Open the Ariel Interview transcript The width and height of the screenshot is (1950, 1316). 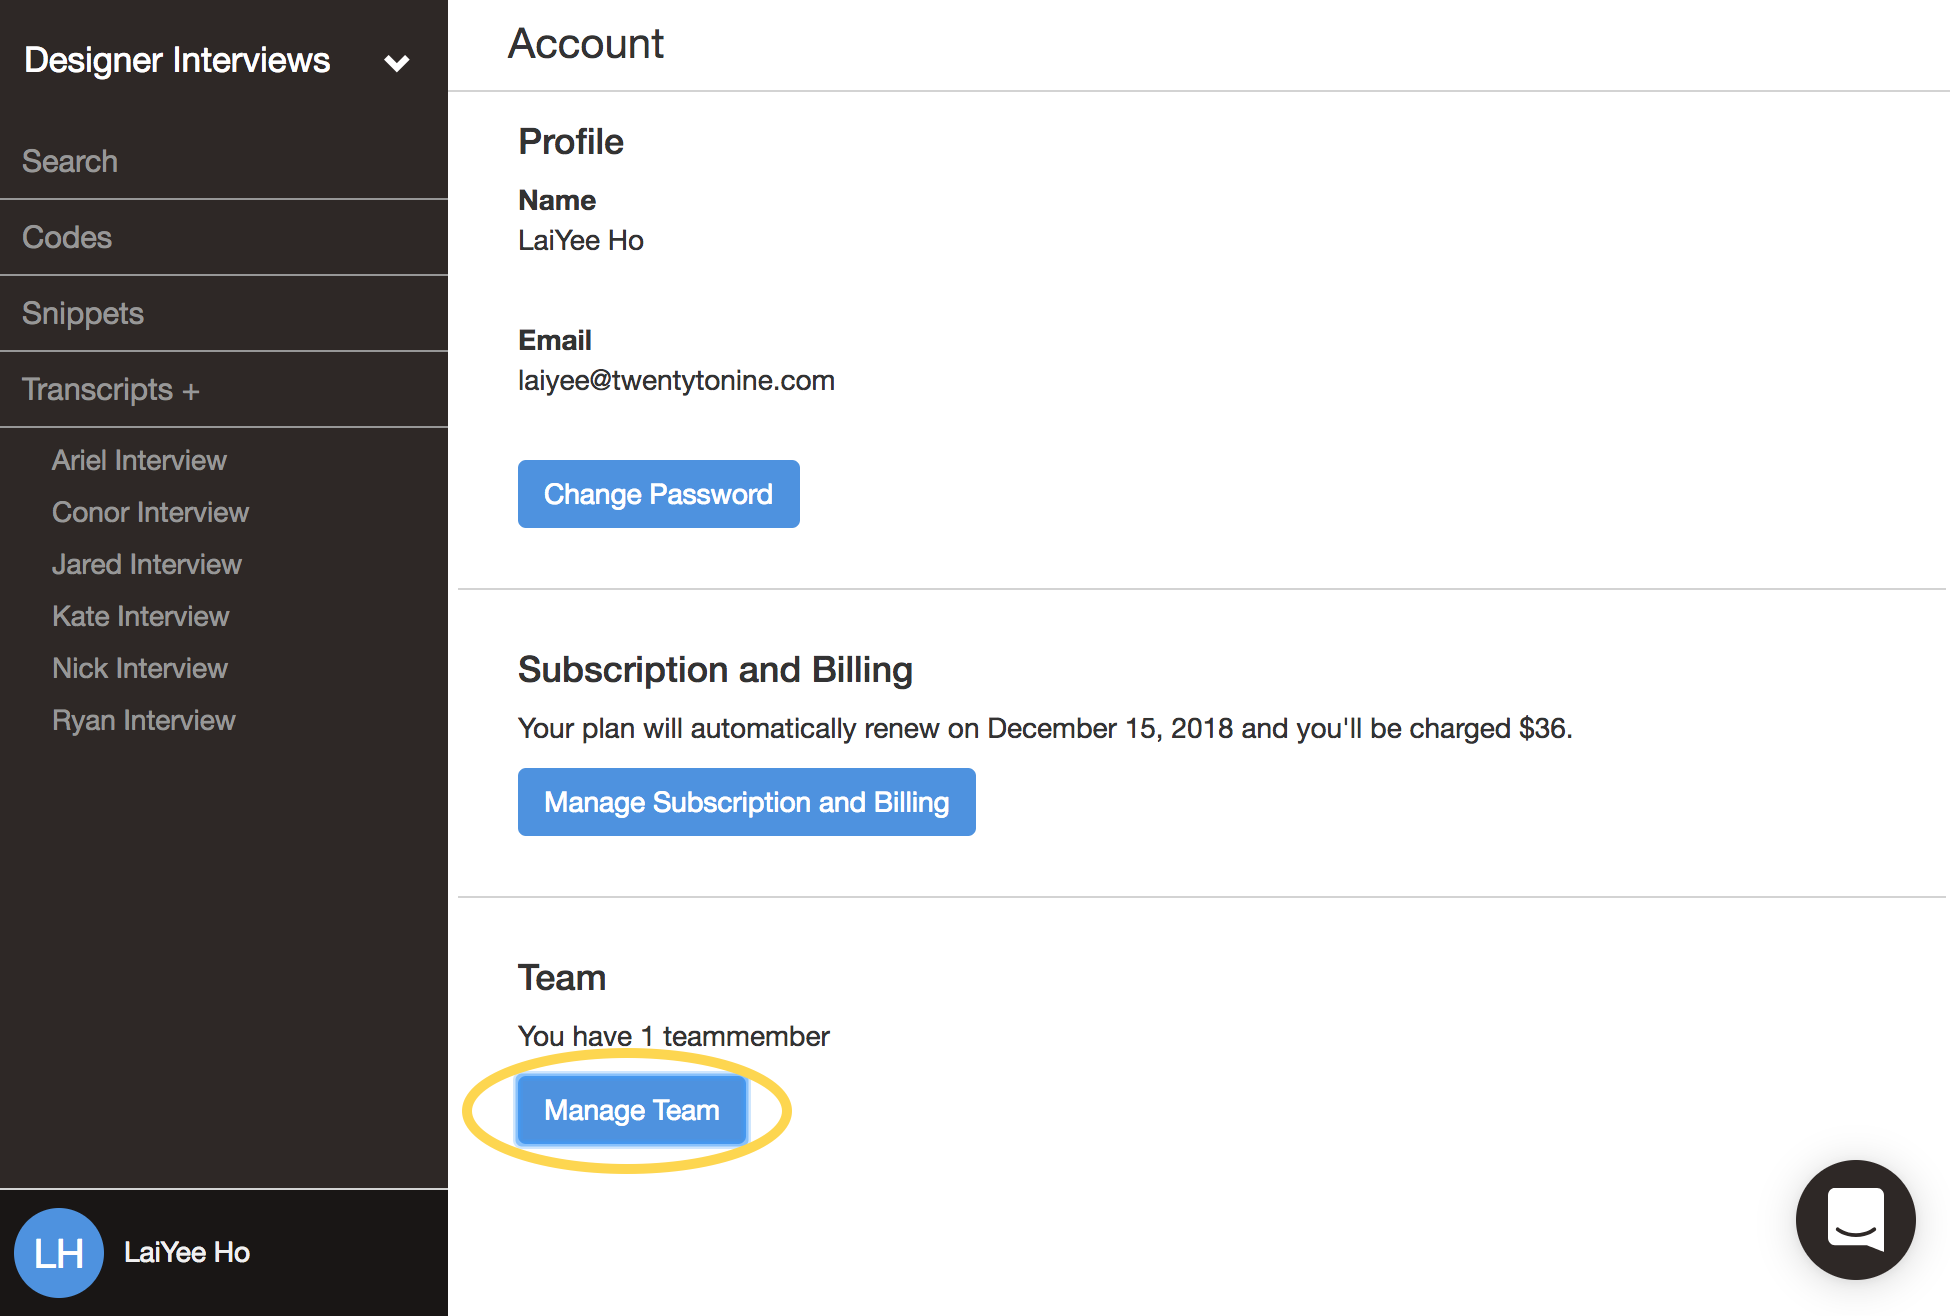(138, 460)
